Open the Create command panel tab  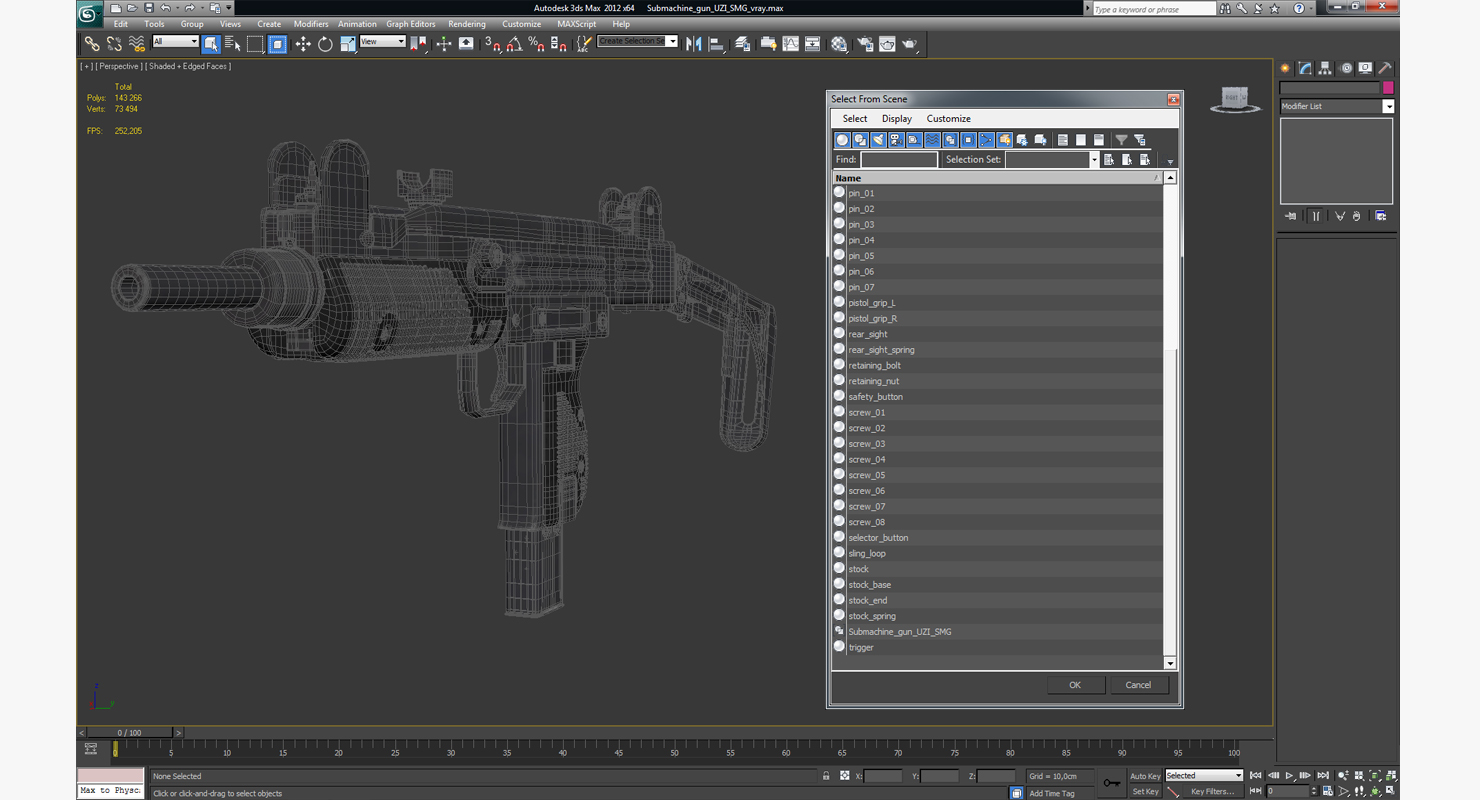coord(1286,68)
